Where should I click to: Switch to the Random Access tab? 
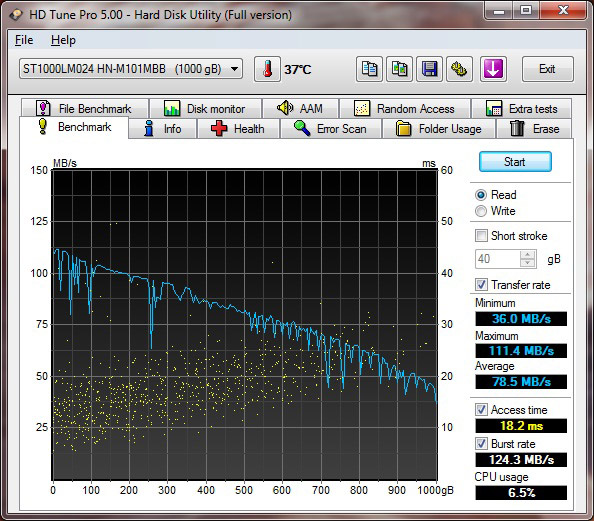click(x=405, y=109)
